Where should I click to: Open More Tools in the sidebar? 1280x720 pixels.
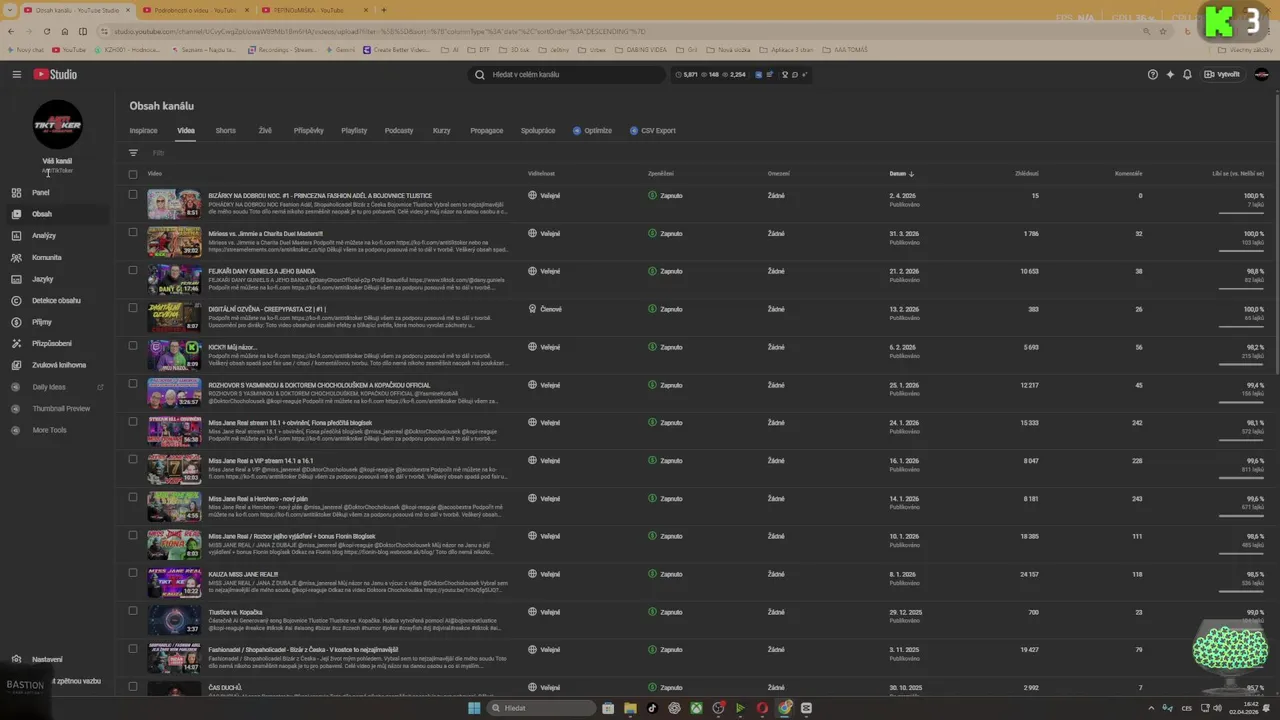[x=49, y=430]
